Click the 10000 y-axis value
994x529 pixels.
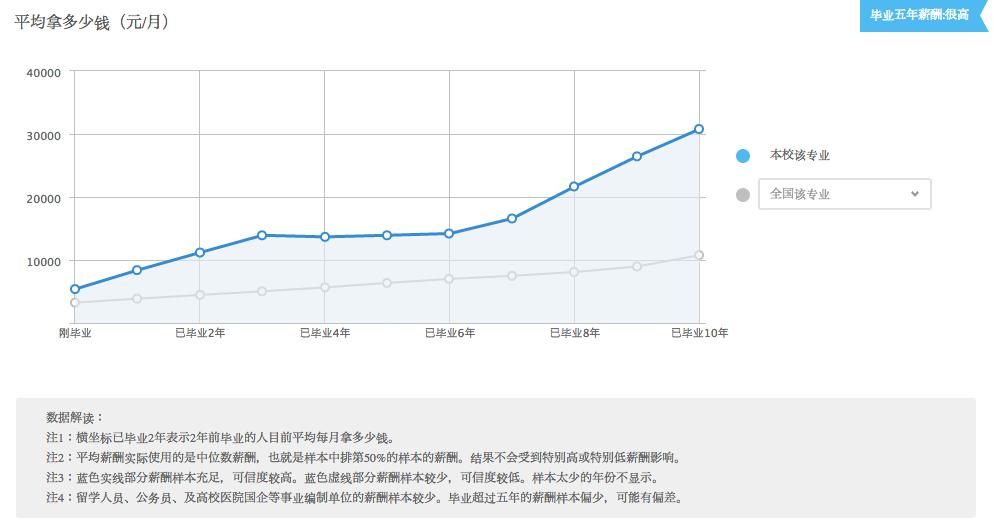point(44,261)
